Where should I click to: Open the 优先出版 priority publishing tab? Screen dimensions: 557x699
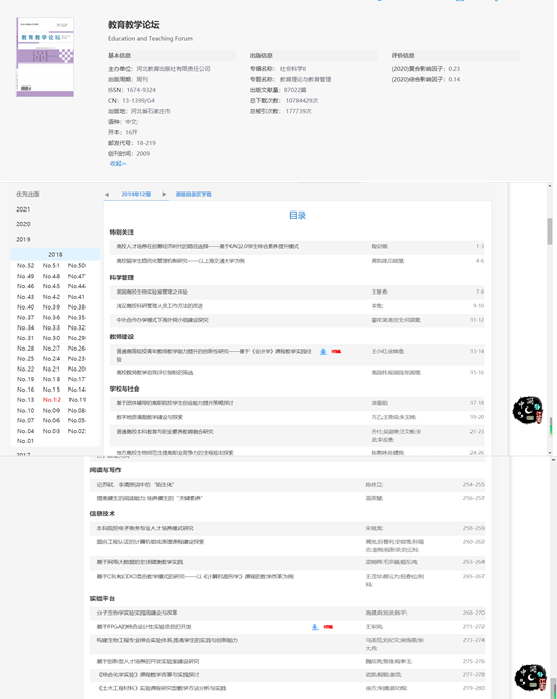(x=28, y=194)
